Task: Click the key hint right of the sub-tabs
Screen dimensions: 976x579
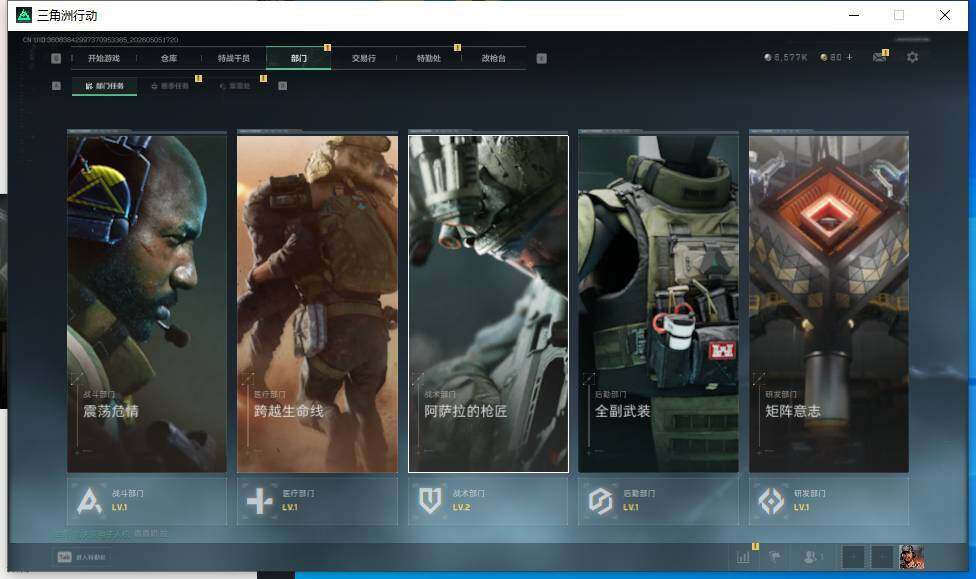Action: 283,86
